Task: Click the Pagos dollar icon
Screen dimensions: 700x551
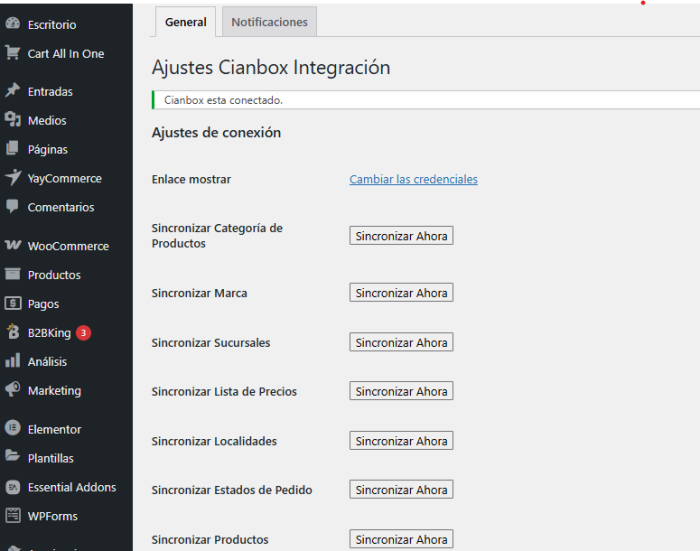Action: (x=12, y=303)
